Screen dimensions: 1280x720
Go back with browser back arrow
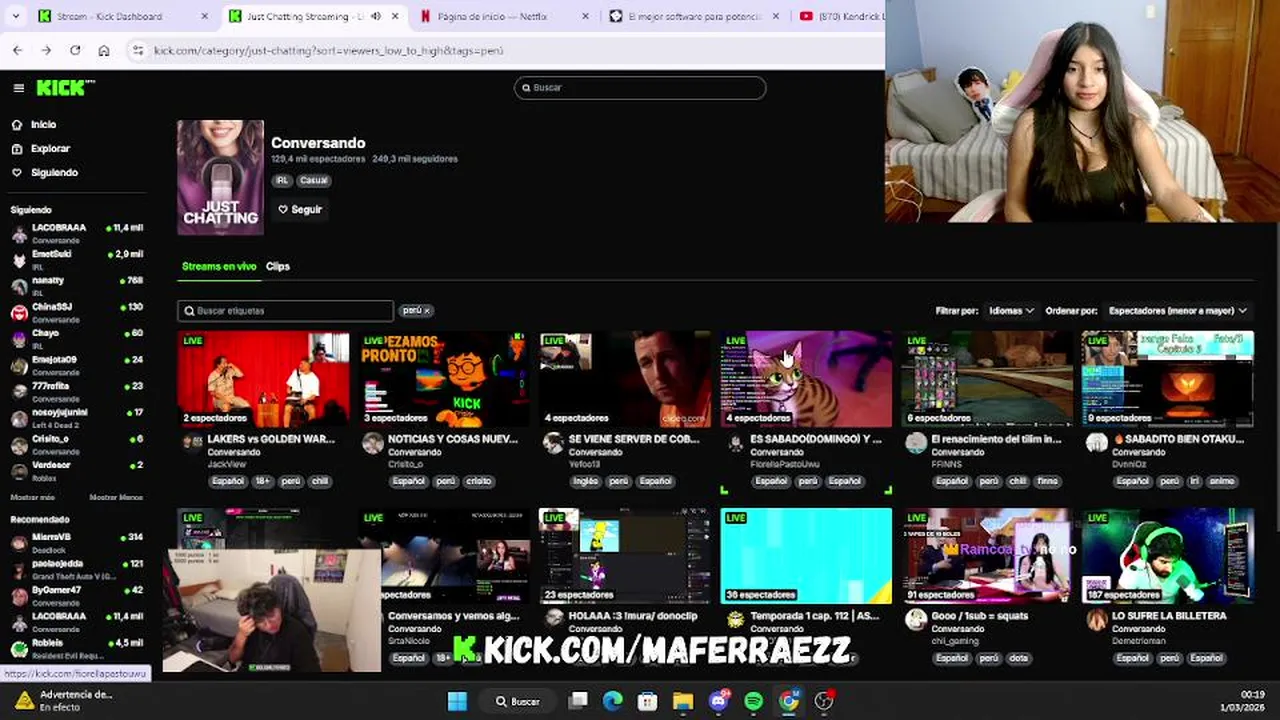click(x=17, y=50)
